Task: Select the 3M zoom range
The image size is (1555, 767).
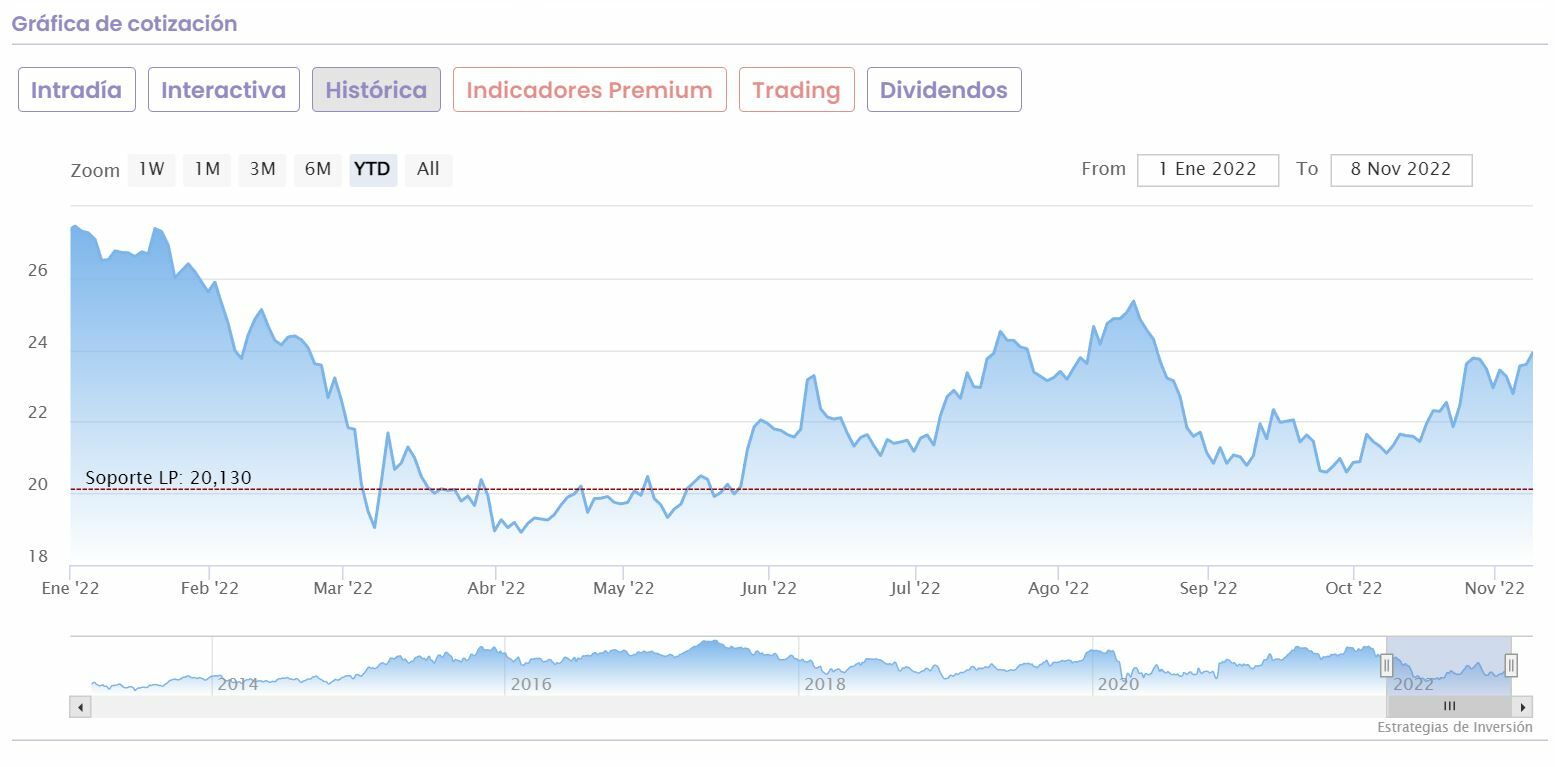Action: (x=263, y=170)
